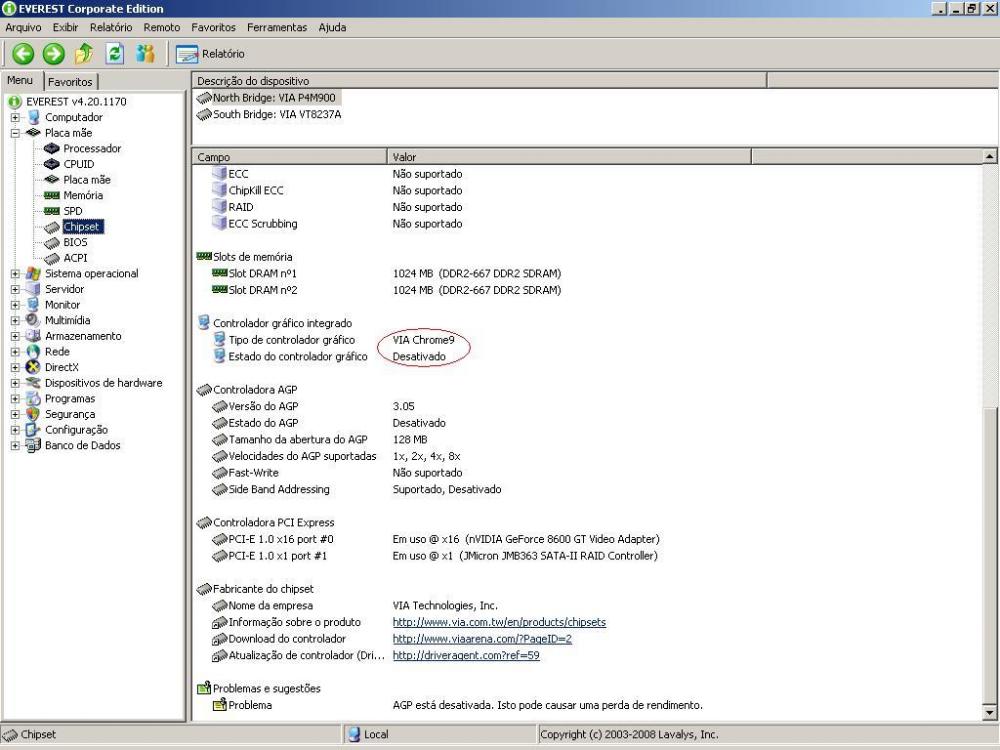
Task: Click the users icon in toolbar
Action: [x=146, y=53]
